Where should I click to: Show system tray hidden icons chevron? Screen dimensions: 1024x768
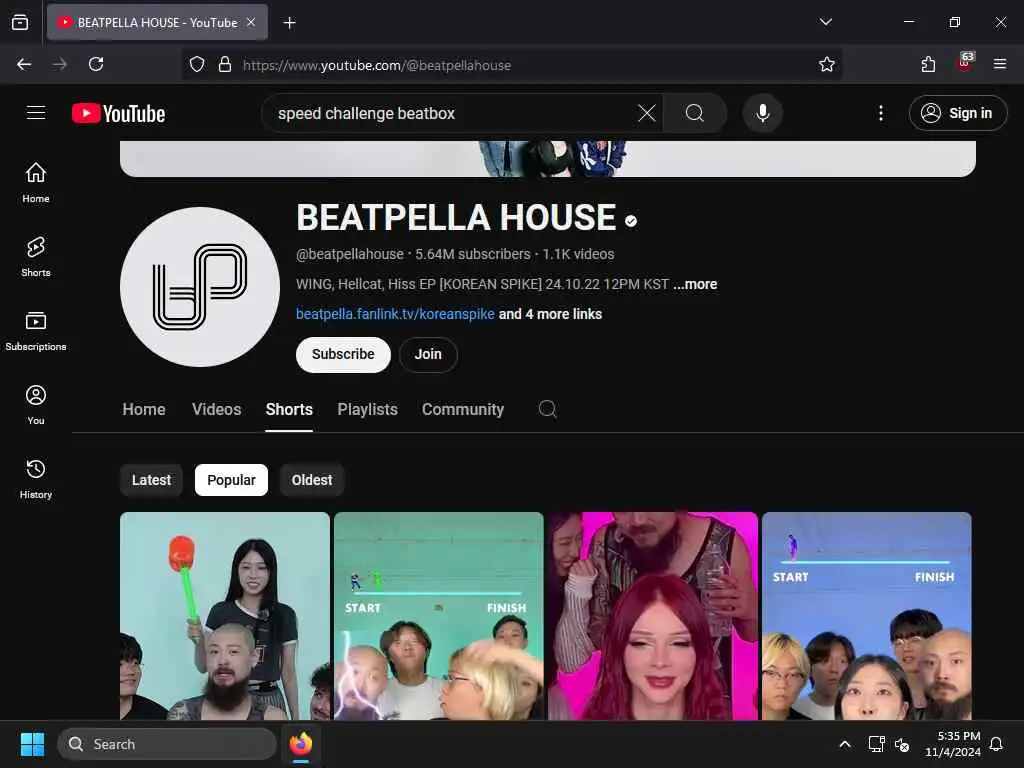(844, 744)
